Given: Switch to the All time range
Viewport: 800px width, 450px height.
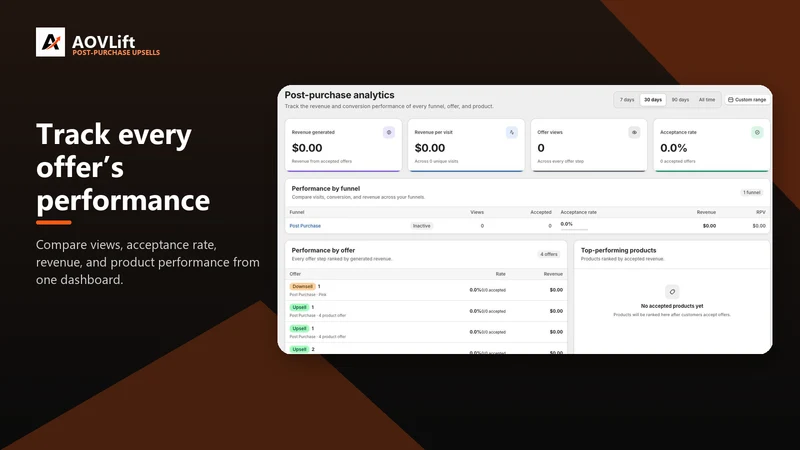Looking at the screenshot, I should (x=707, y=100).
